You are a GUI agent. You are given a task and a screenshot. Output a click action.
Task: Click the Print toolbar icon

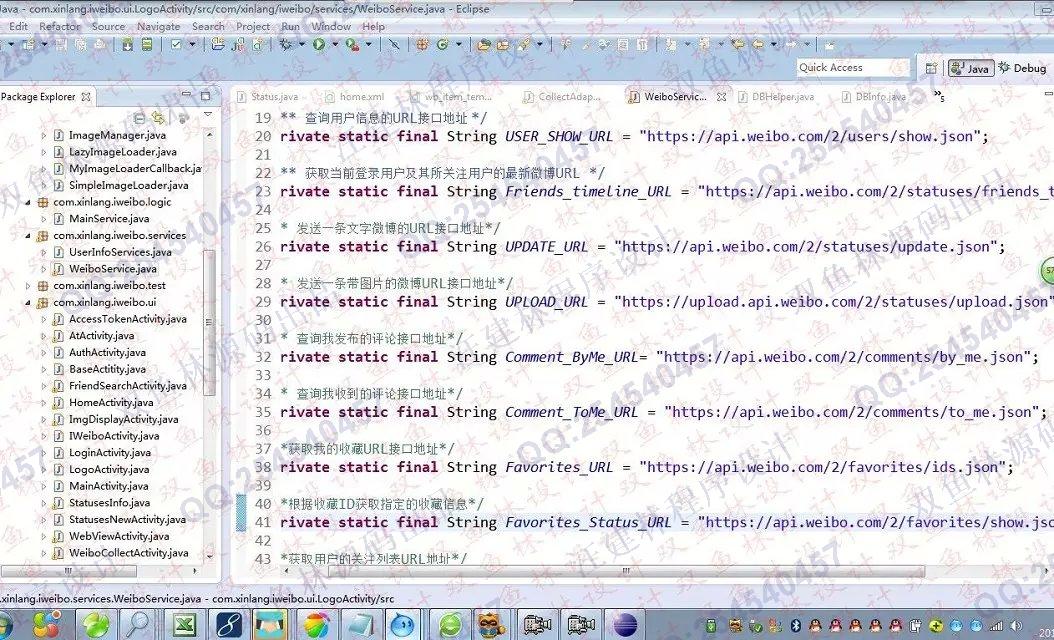click(99, 44)
